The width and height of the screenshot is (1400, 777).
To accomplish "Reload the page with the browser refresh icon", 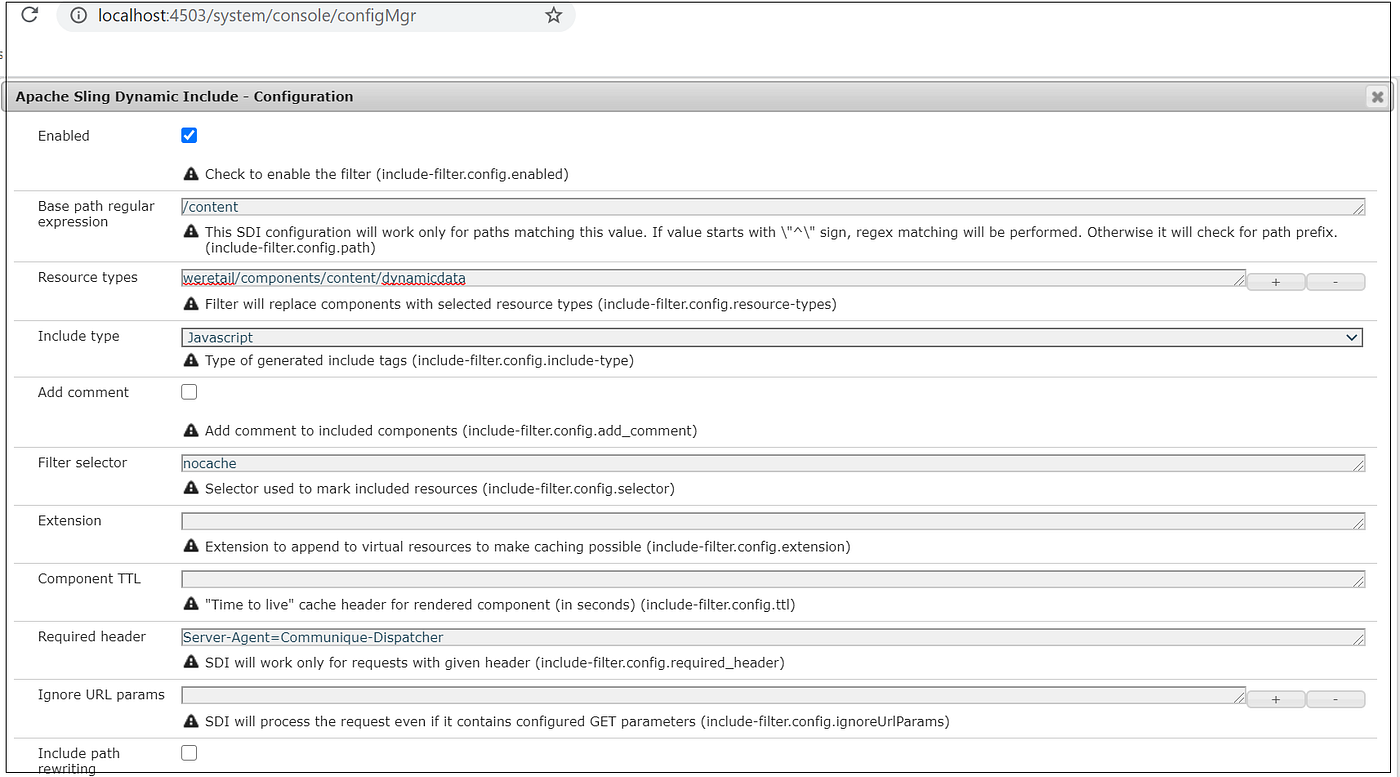I will (30, 15).
